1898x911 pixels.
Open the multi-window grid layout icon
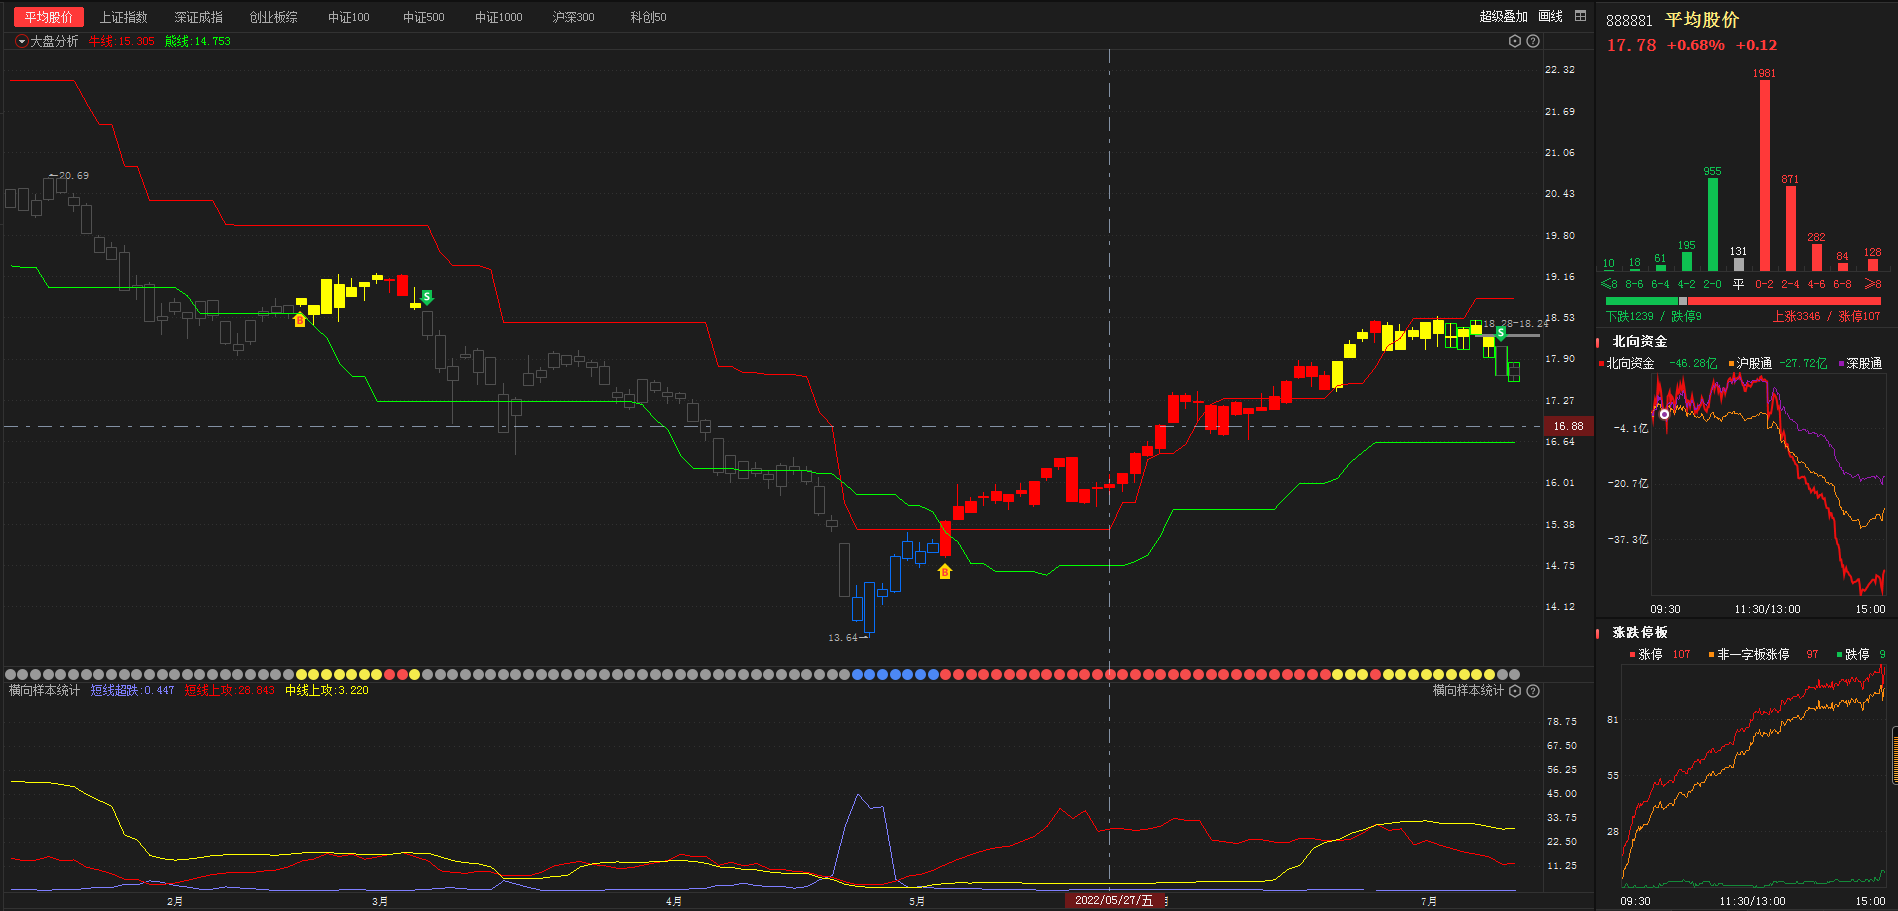[x=1580, y=16]
